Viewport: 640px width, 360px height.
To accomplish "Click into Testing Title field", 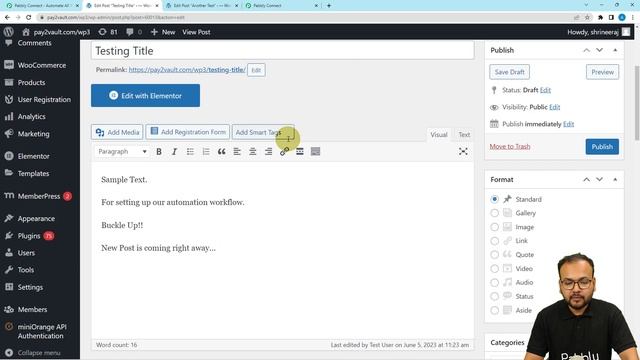I will click(x=282, y=51).
